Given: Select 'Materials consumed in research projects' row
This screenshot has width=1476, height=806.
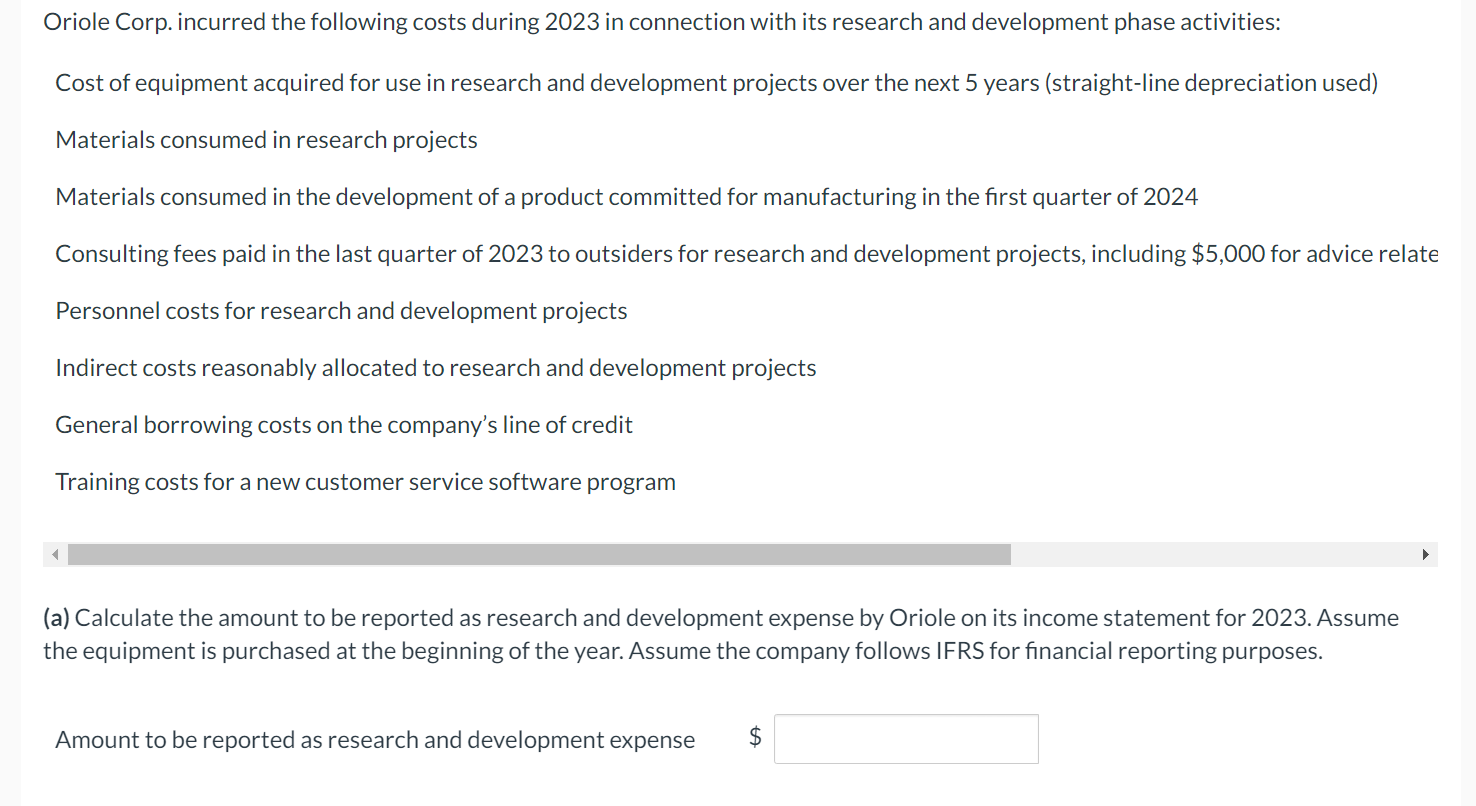Looking at the screenshot, I should pos(266,140).
